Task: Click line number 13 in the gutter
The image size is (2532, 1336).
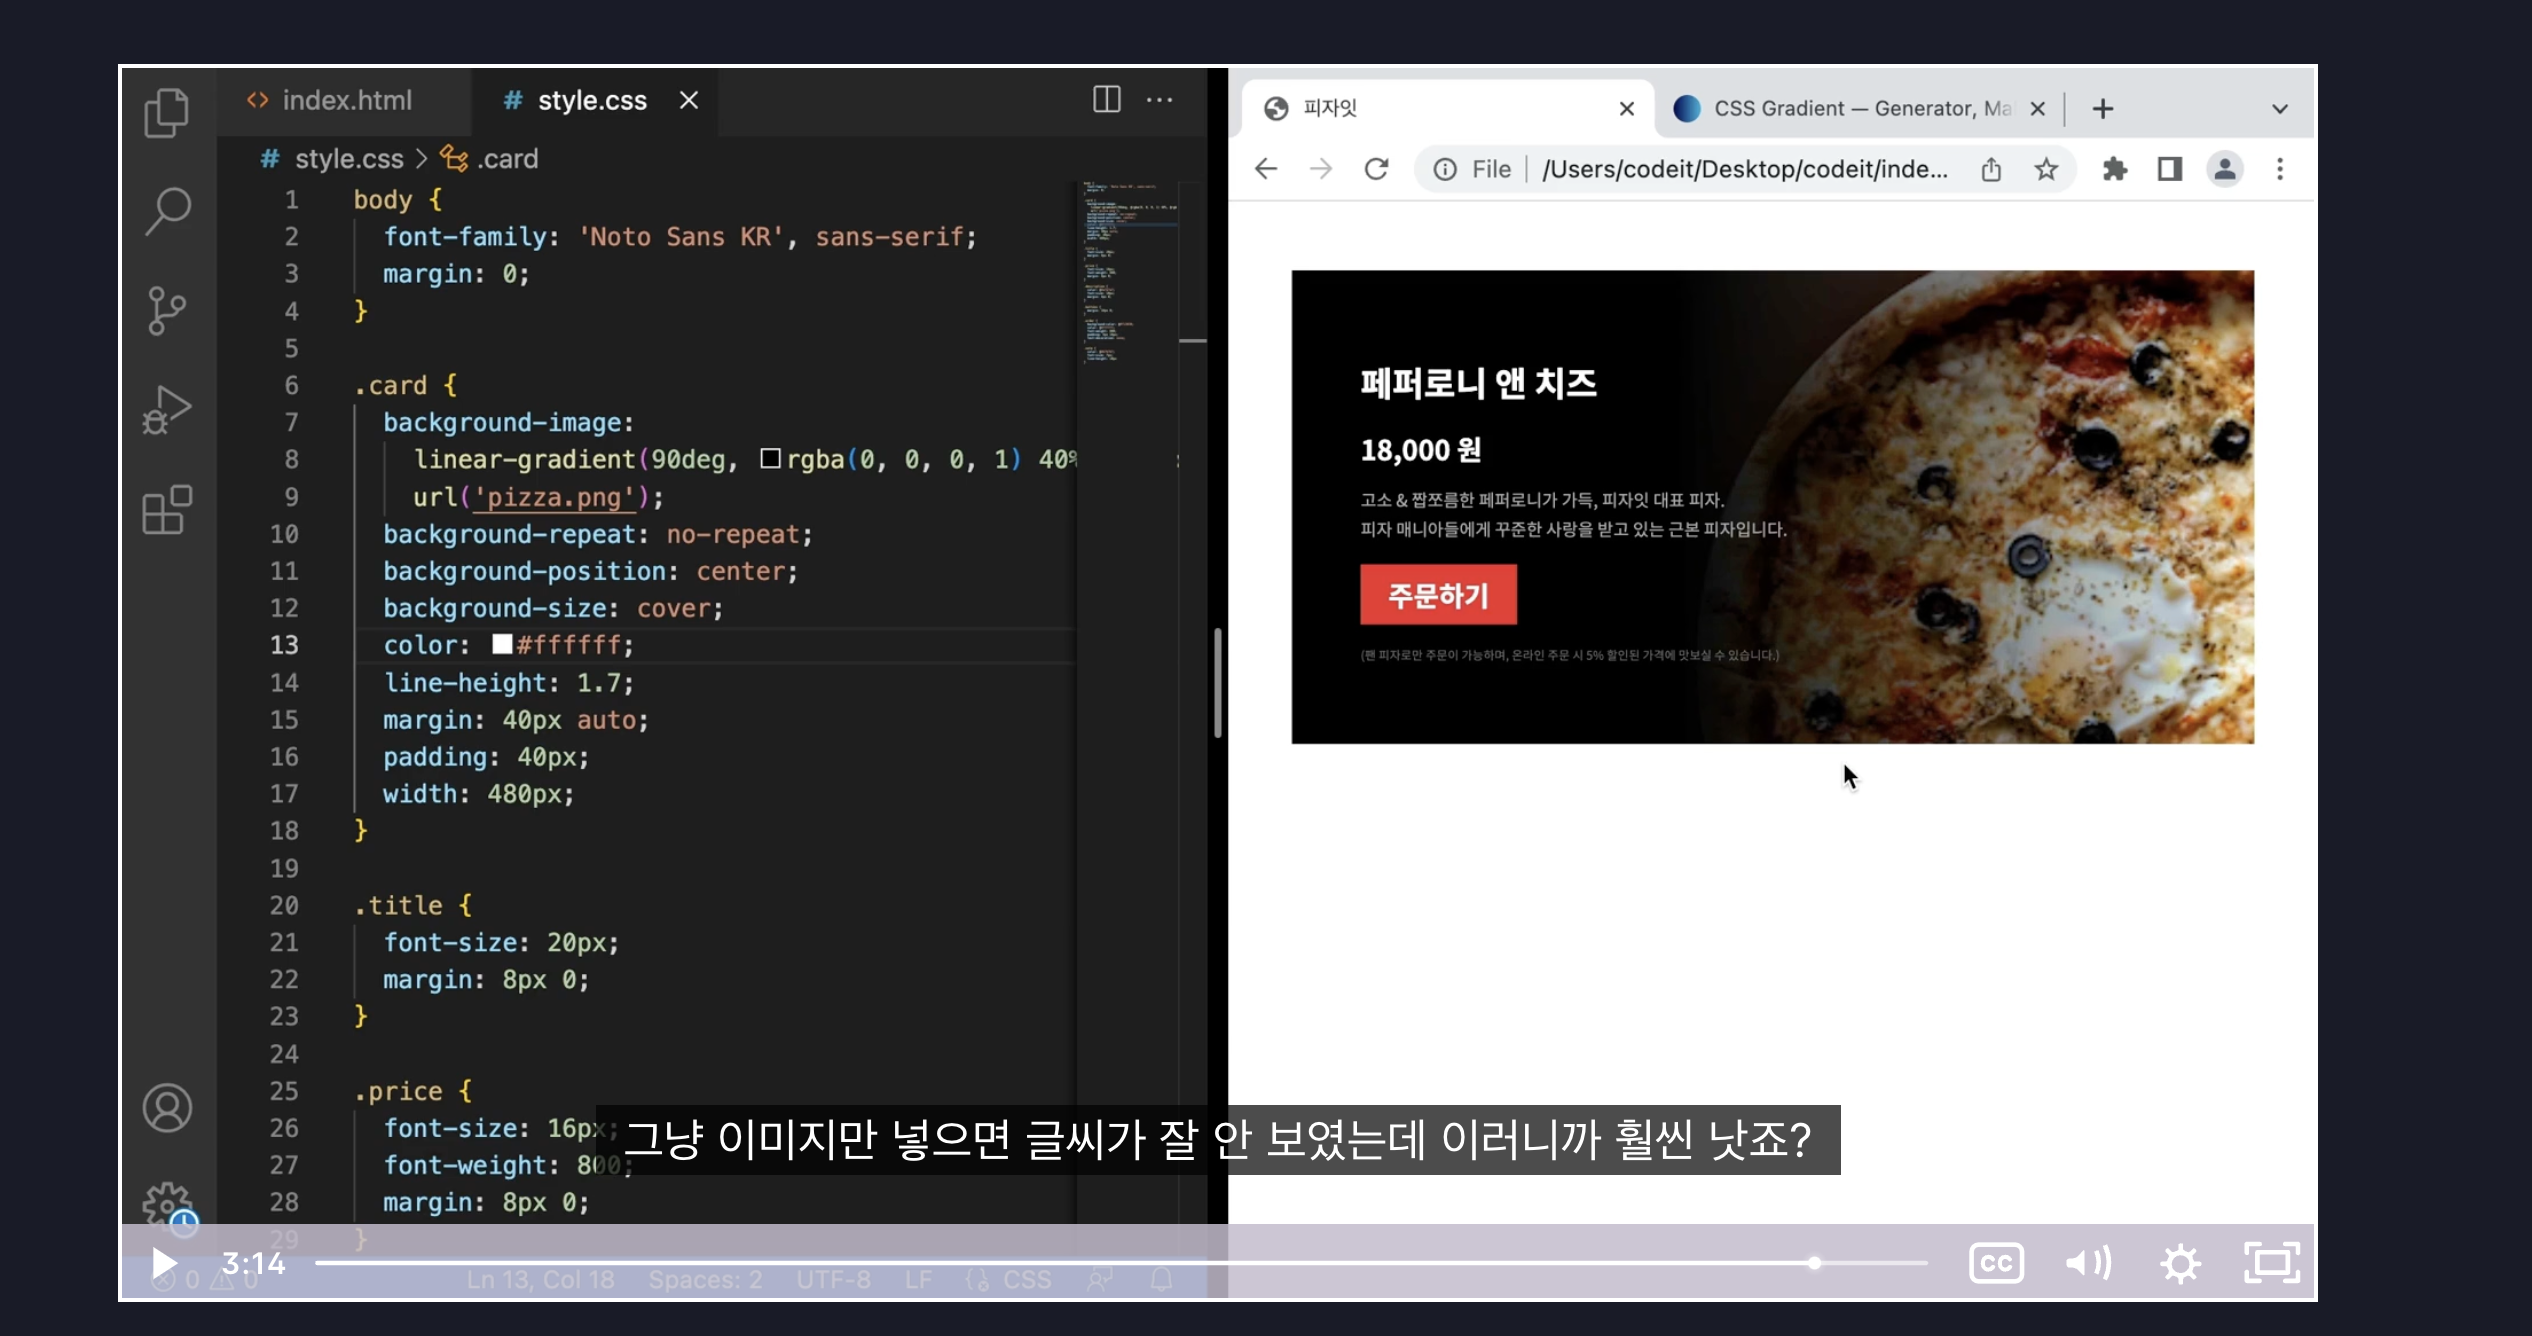Action: [284, 646]
